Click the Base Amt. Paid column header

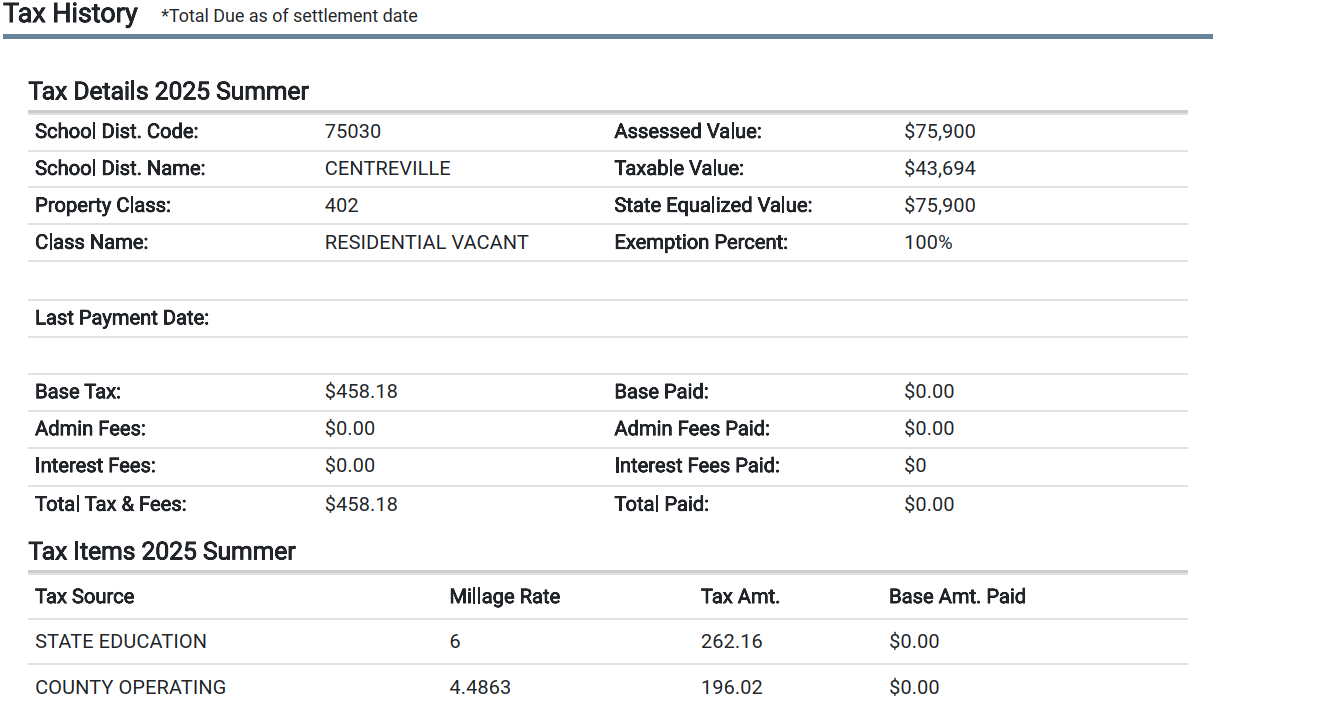956,596
